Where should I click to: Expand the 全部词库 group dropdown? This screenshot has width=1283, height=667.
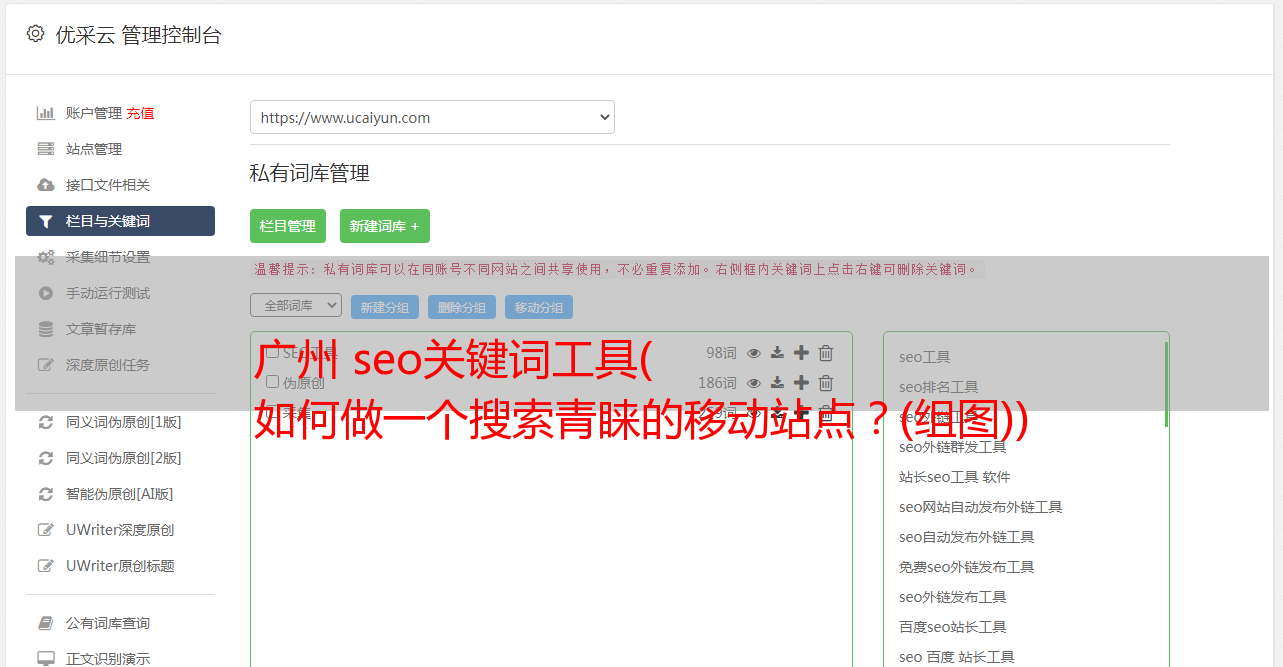(x=296, y=305)
